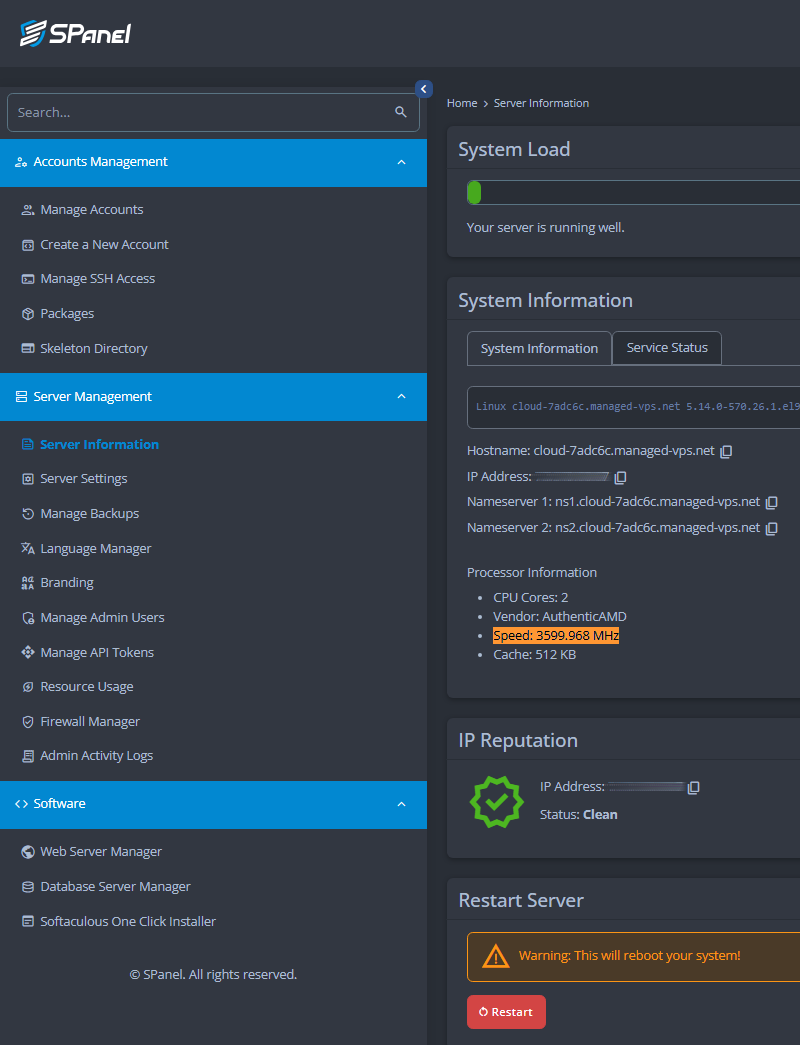The width and height of the screenshot is (800, 1045).
Task: Click the Language Manager translate icon
Action: click(x=28, y=548)
